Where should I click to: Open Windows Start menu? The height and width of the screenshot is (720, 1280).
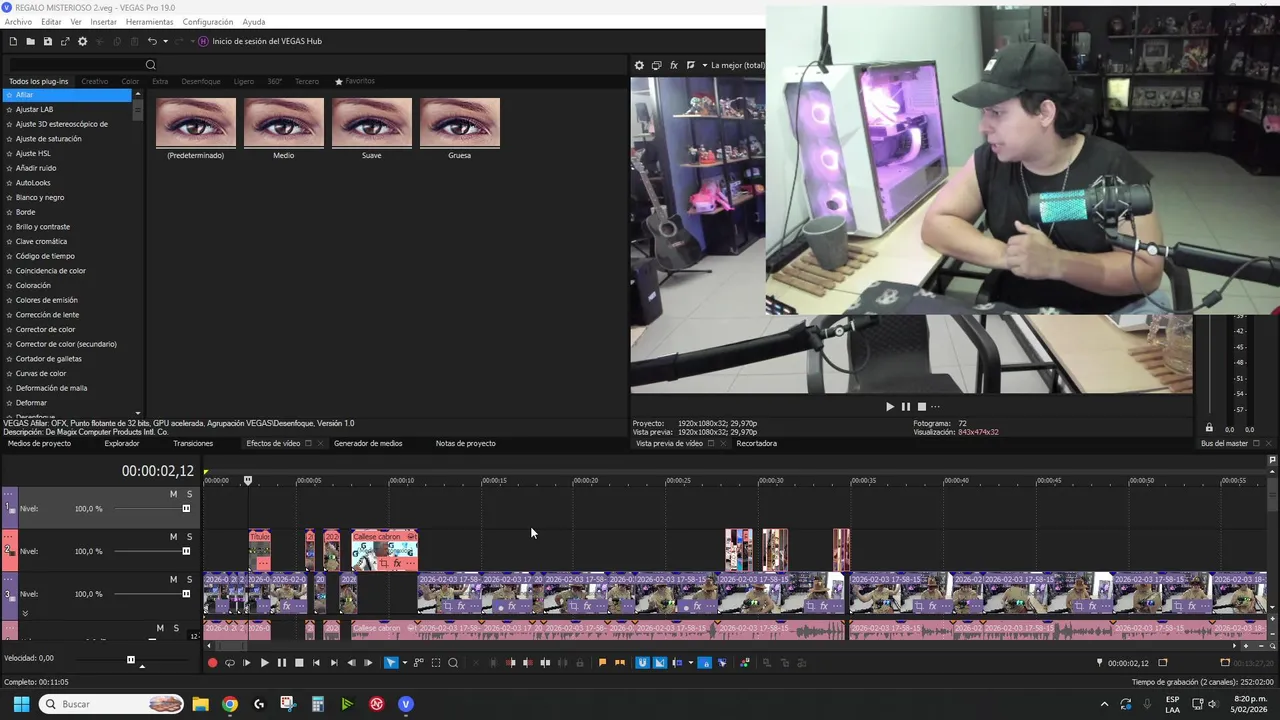pyautogui.click(x=21, y=704)
